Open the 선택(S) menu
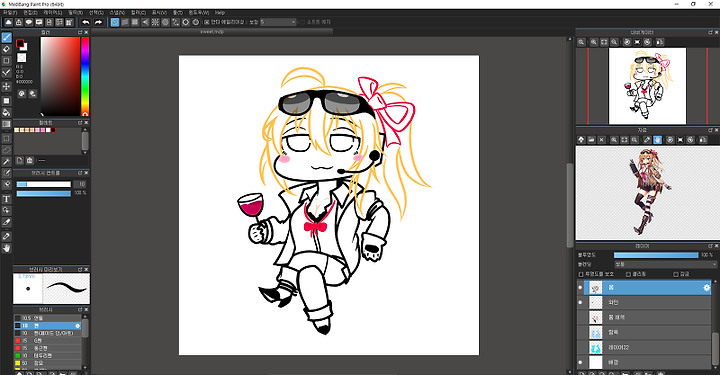This screenshot has height=375, width=720. coord(96,13)
